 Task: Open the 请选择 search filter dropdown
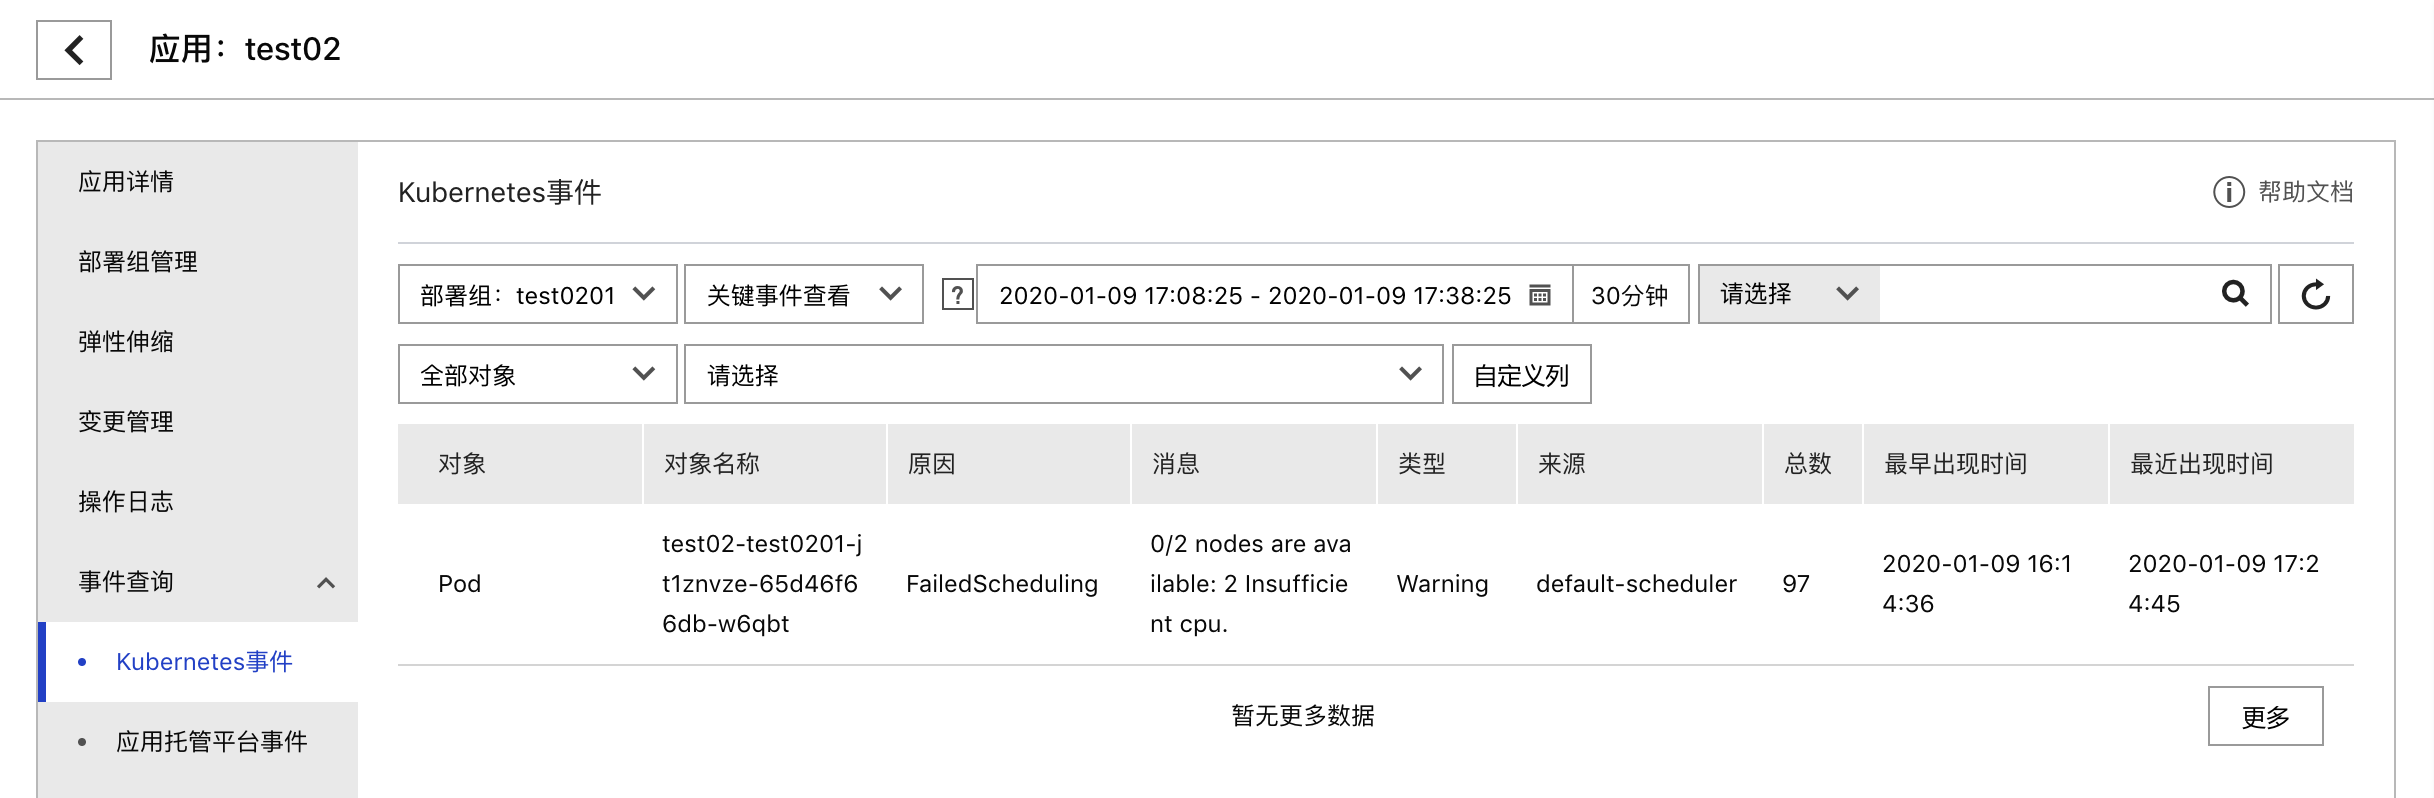(1789, 294)
